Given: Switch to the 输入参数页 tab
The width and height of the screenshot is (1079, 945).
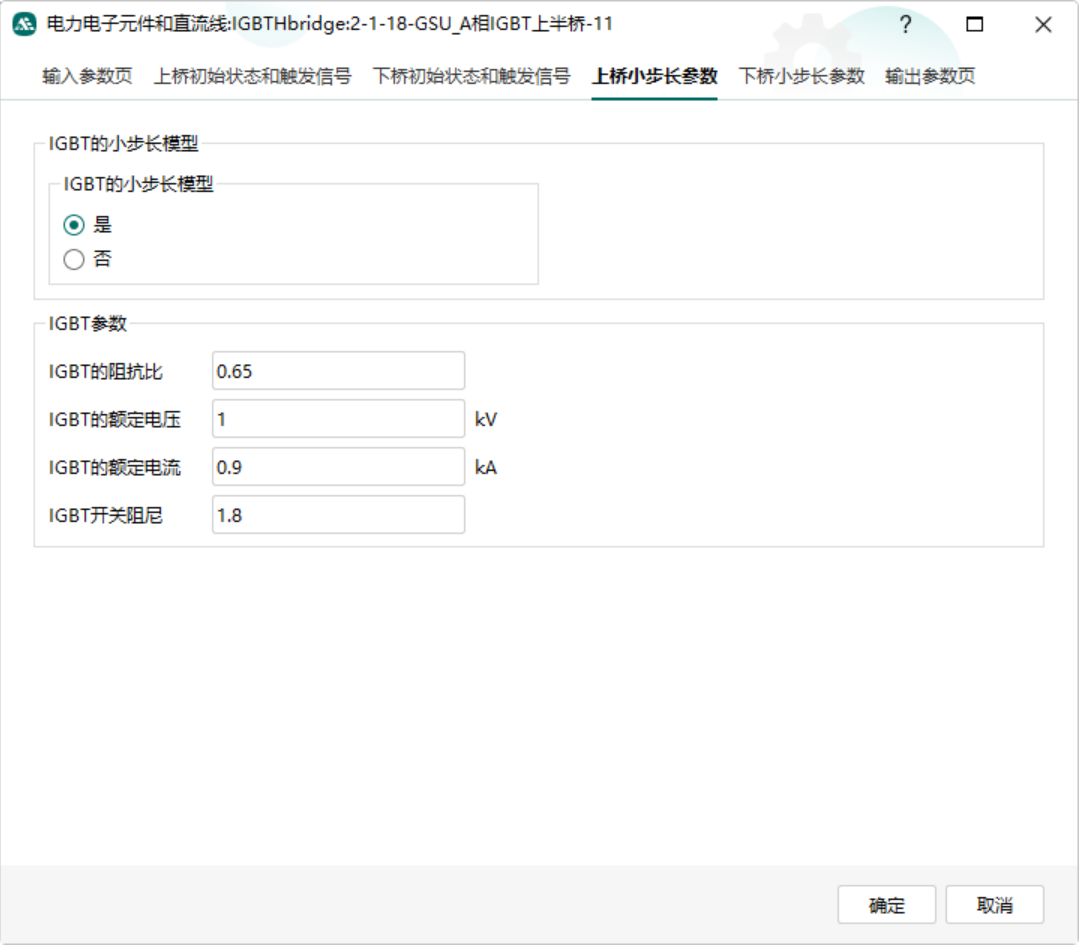Looking at the screenshot, I should 87,76.
